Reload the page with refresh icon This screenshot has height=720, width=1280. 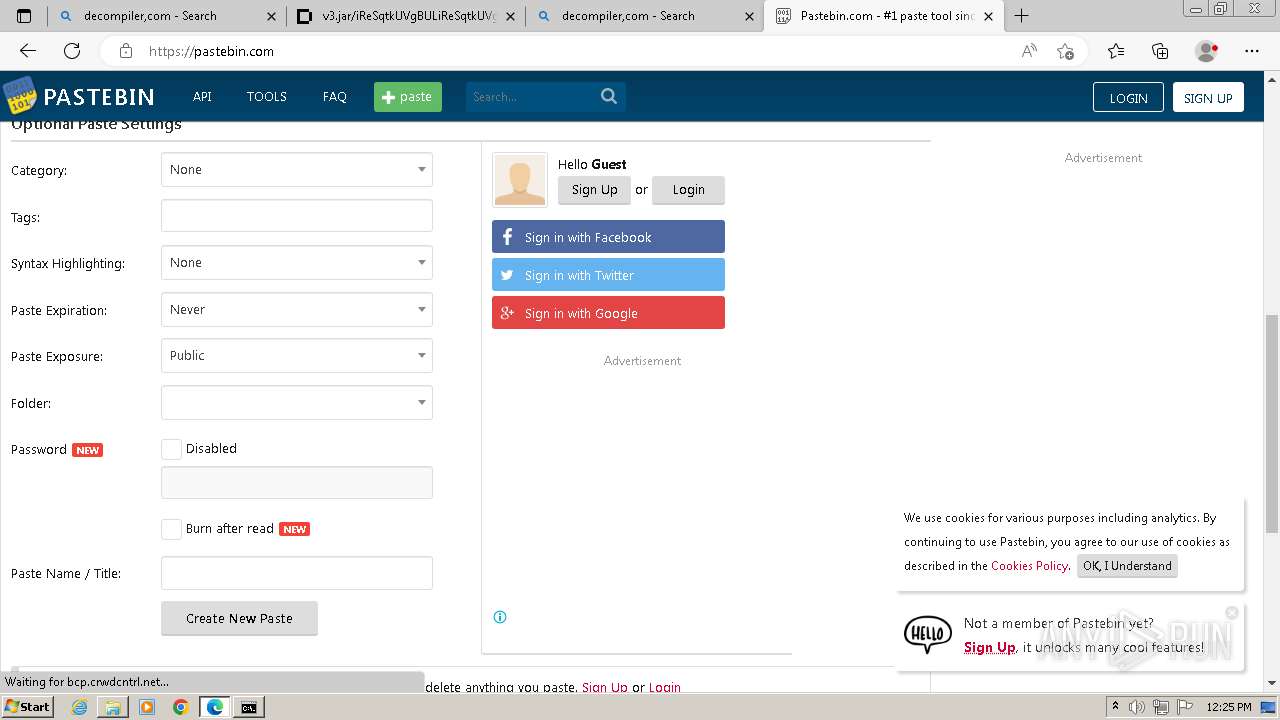[x=72, y=51]
